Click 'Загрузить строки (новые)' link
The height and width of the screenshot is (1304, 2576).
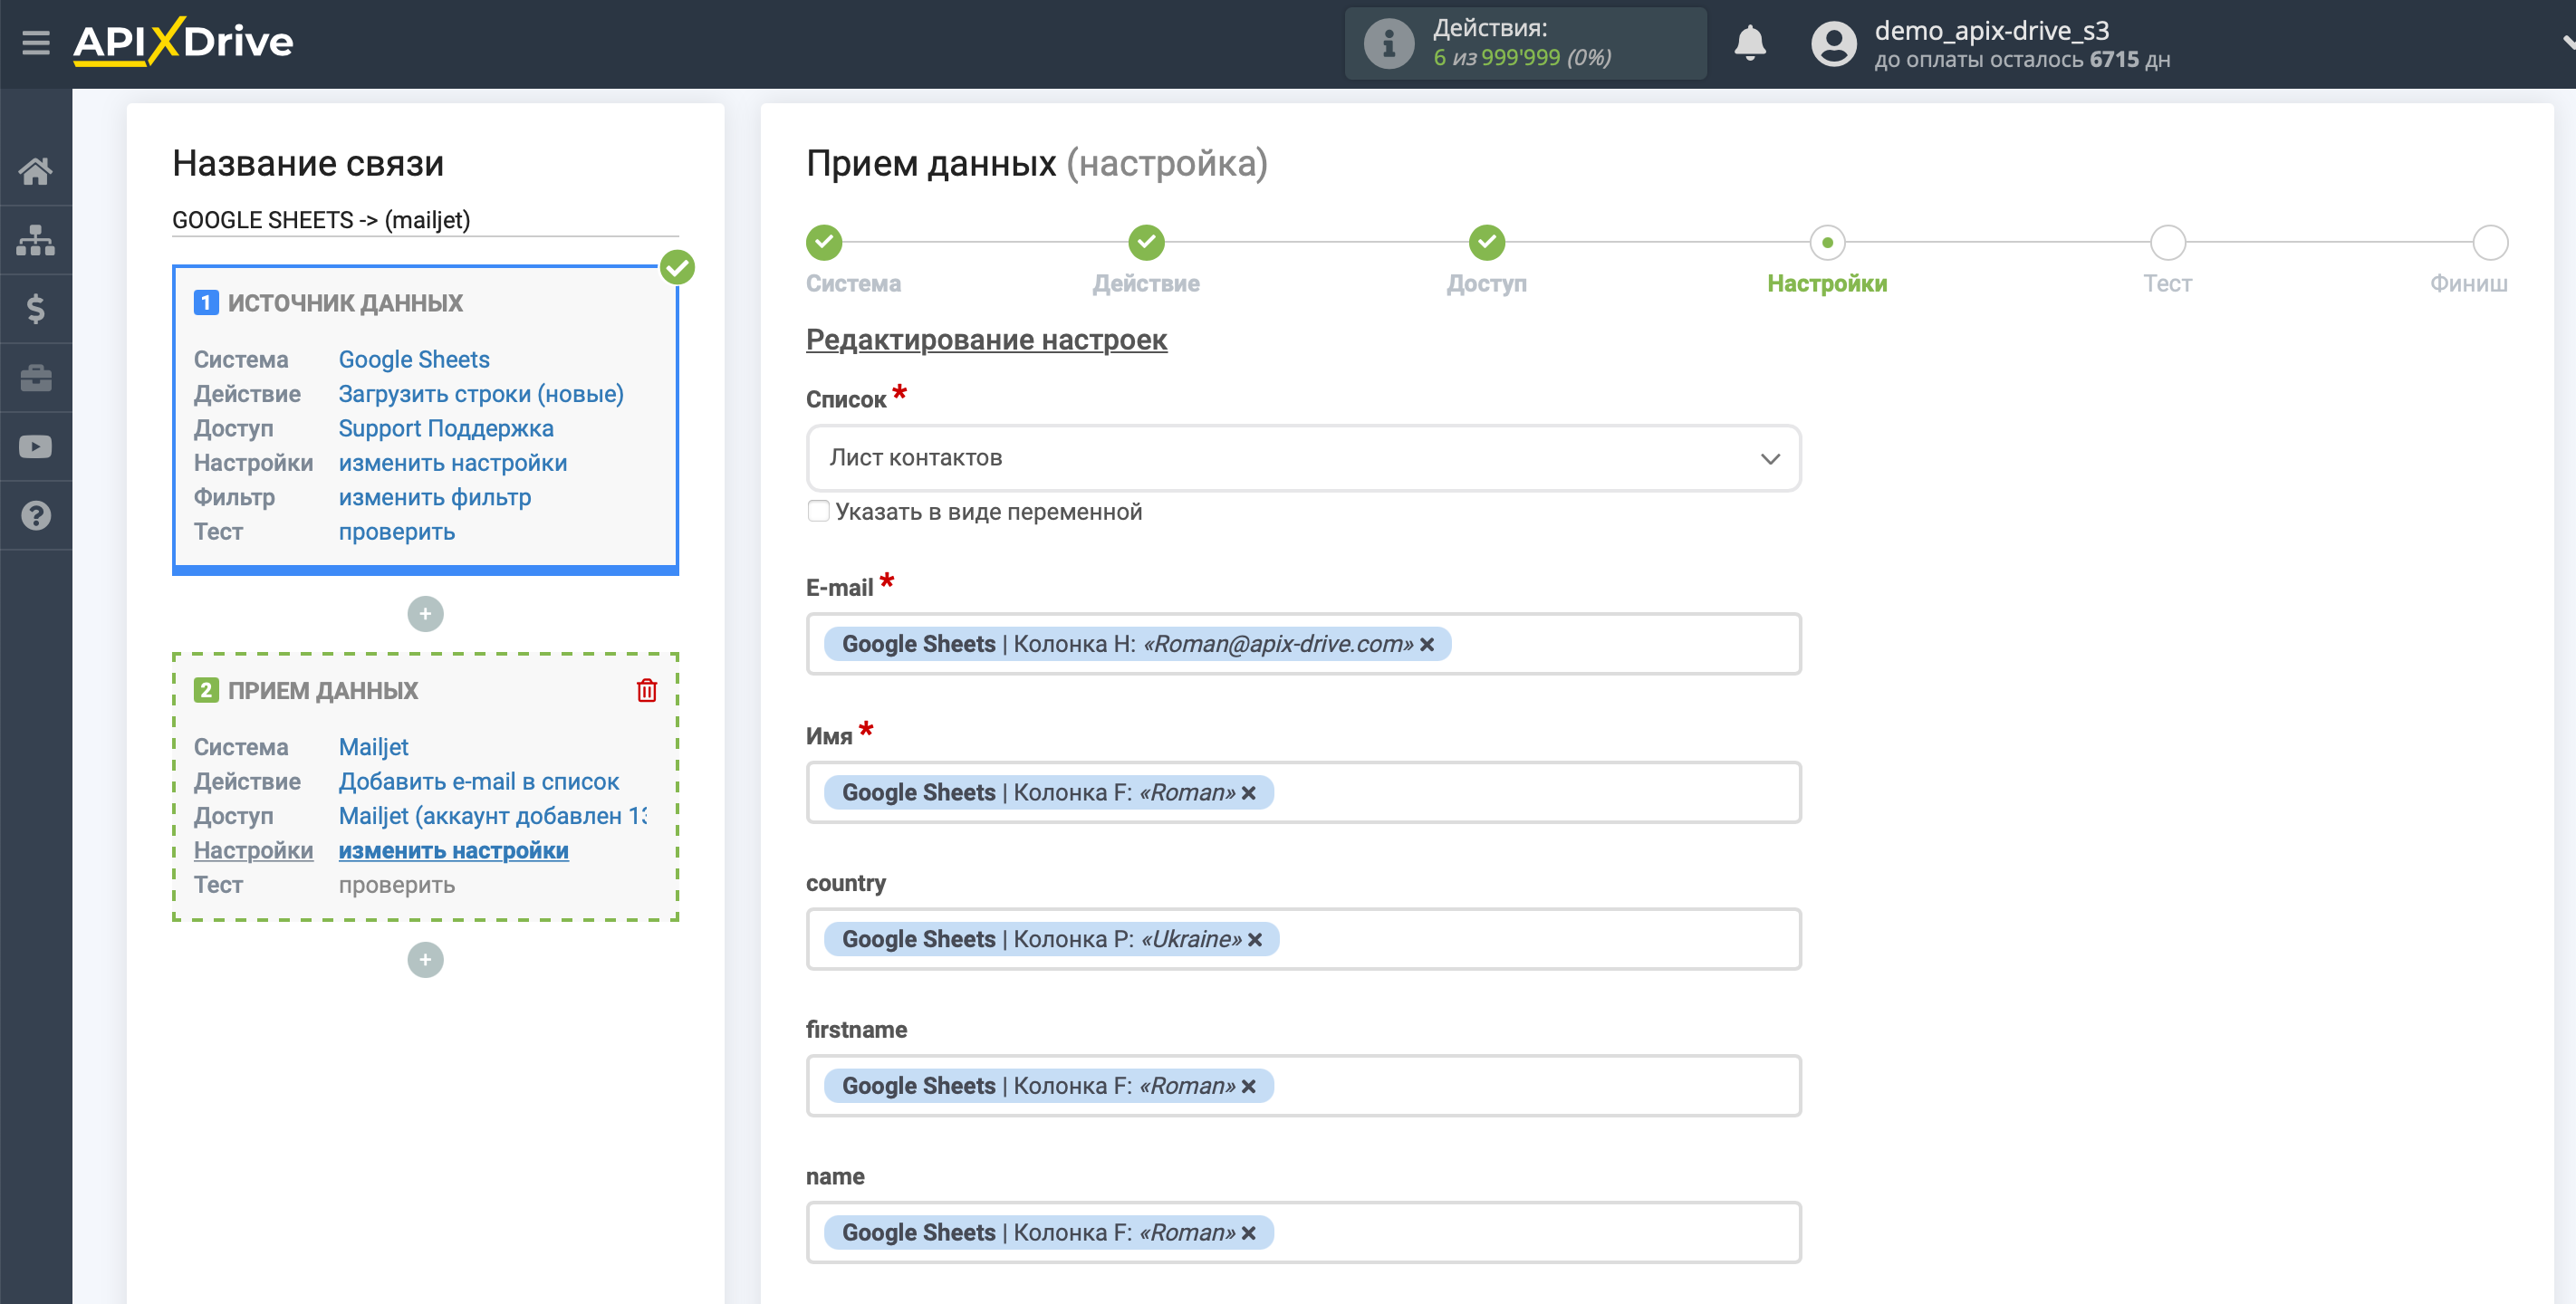(481, 394)
